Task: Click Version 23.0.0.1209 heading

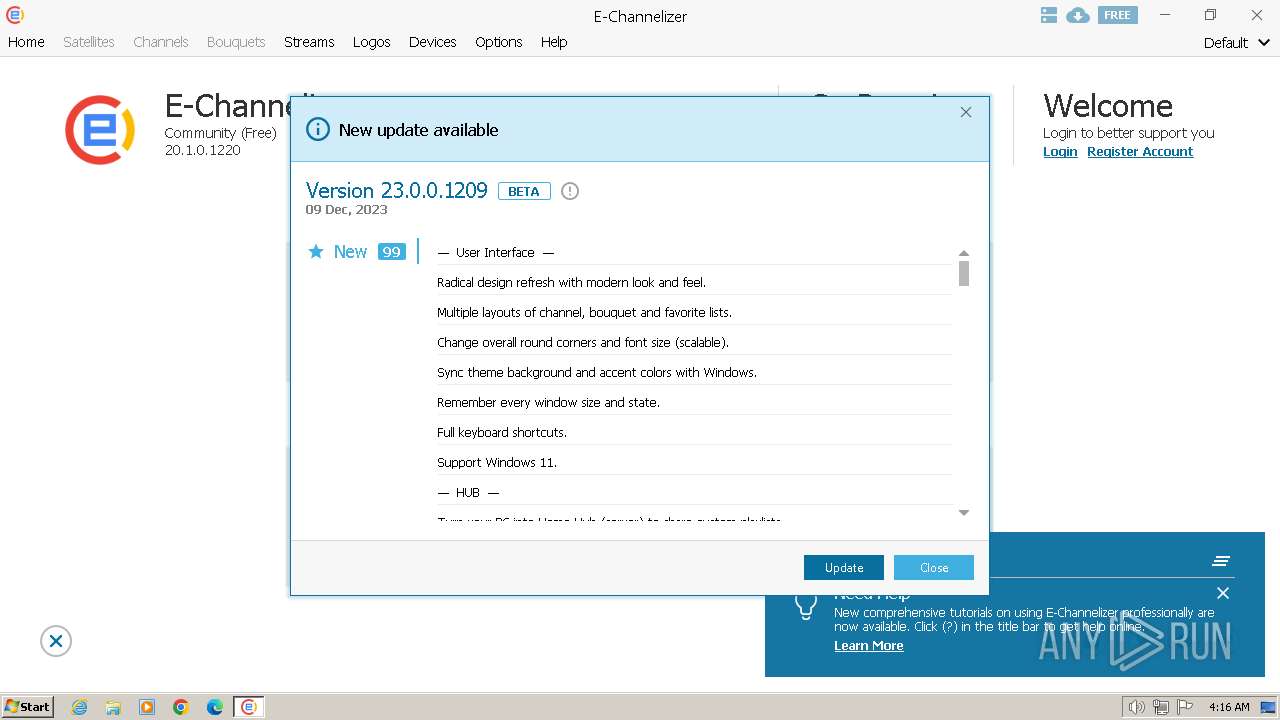Action: point(397,190)
